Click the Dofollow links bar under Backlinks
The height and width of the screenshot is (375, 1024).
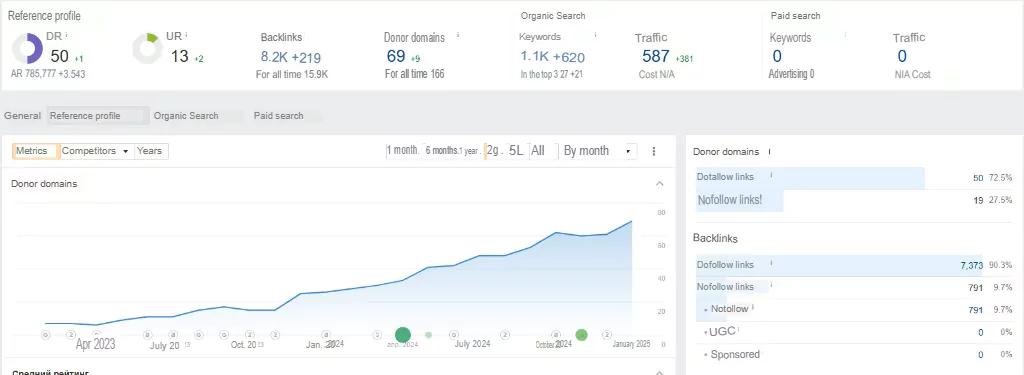pyautogui.click(x=839, y=265)
